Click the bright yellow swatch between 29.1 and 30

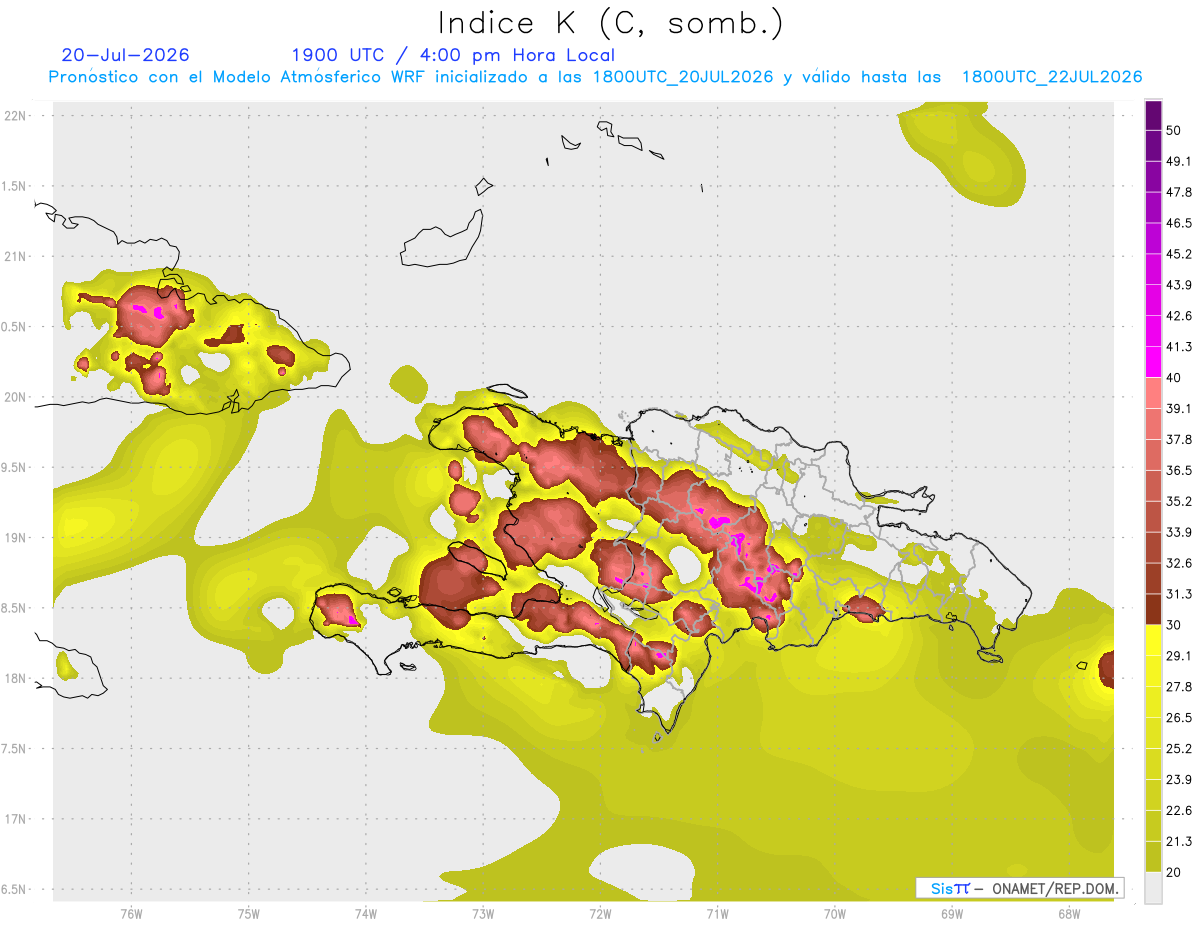pyautogui.click(x=1153, y=640)
